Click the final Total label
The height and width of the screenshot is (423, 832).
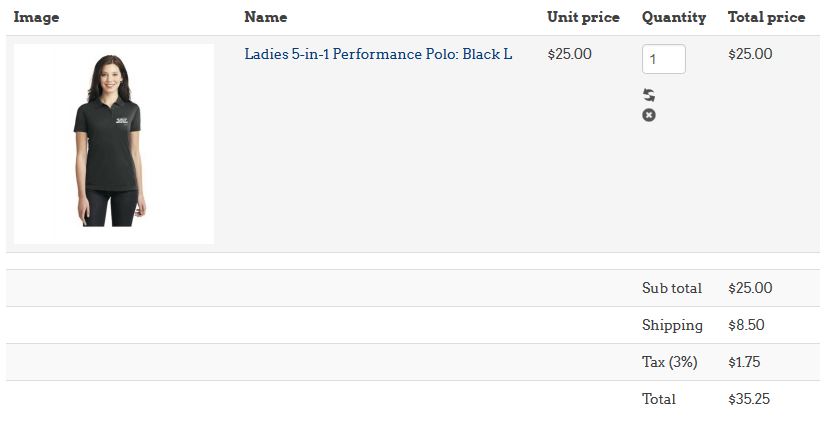point(658,399)
